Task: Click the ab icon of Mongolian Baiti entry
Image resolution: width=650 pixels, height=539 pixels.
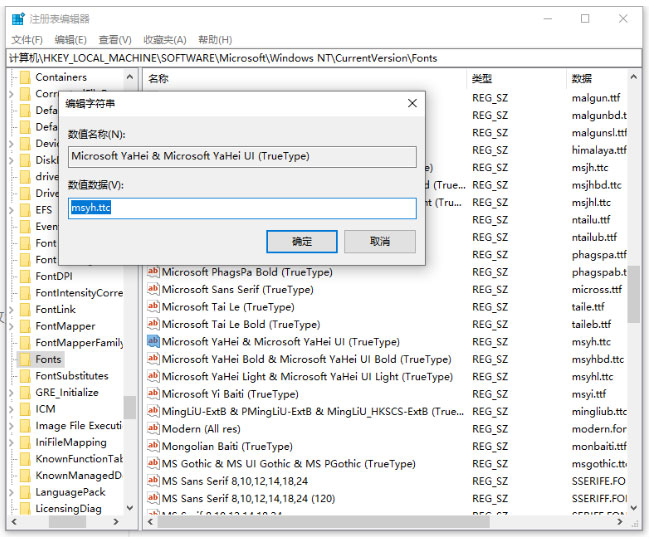Action: [x=153, y=446]
